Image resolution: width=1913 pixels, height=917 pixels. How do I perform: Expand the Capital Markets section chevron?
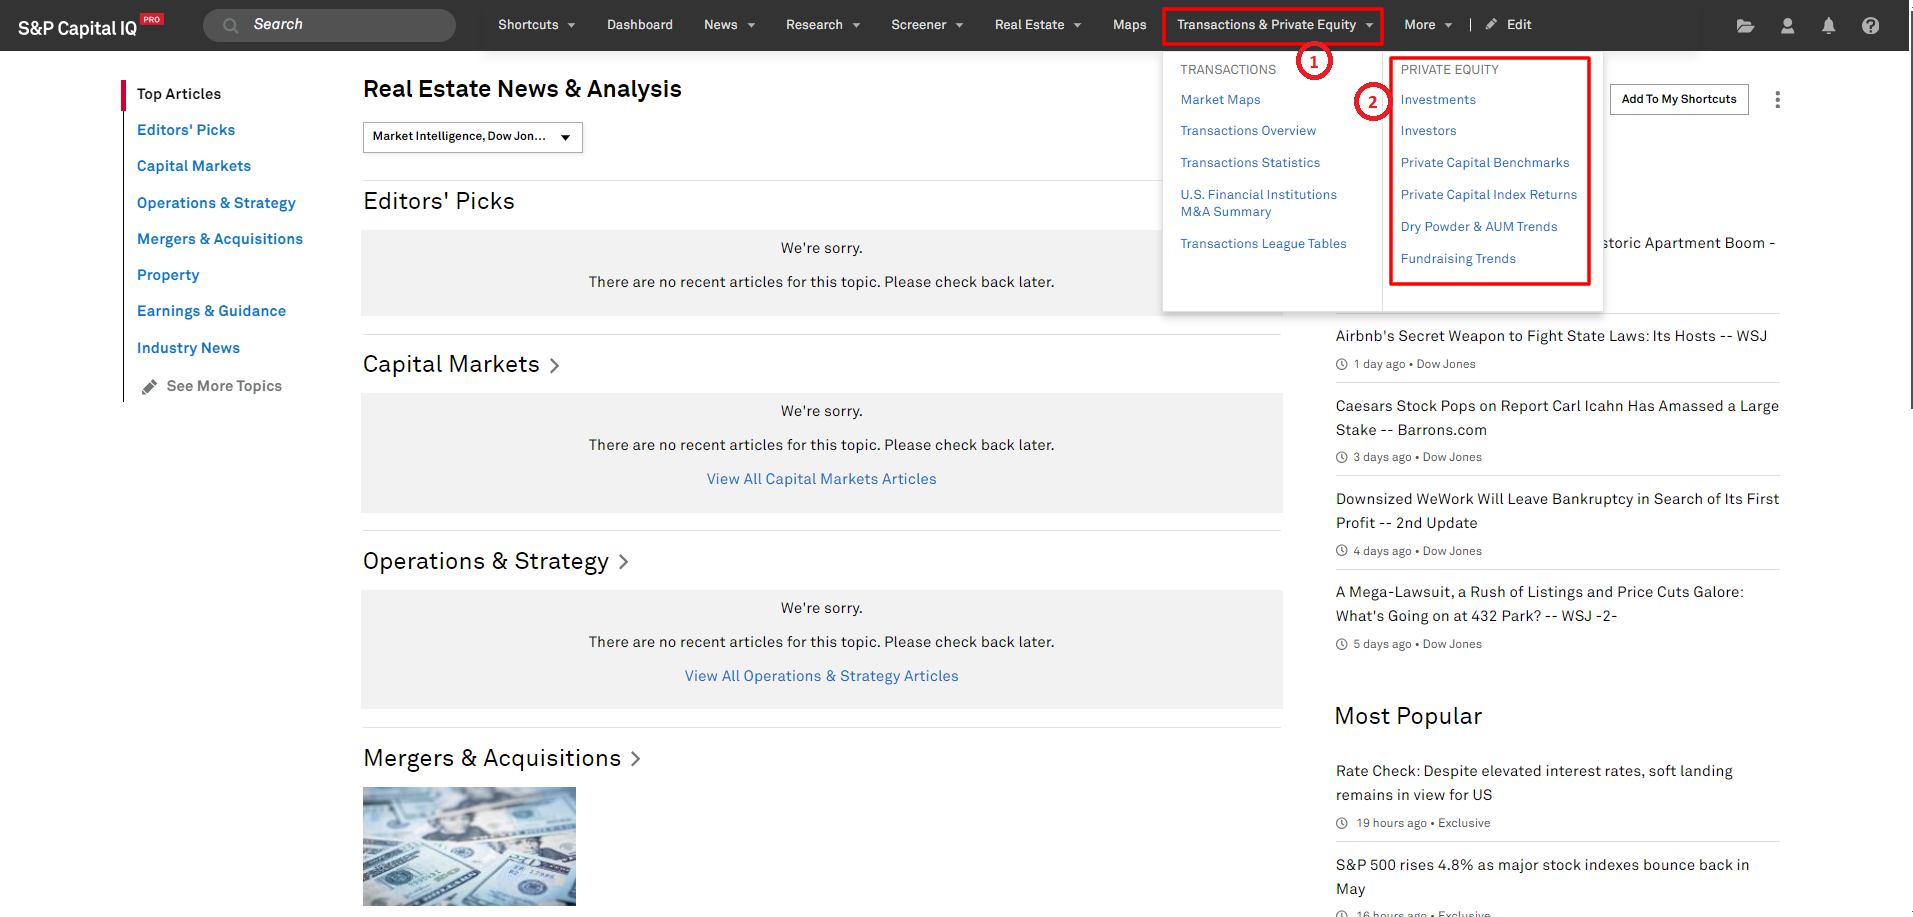click(x=555, y=366)
